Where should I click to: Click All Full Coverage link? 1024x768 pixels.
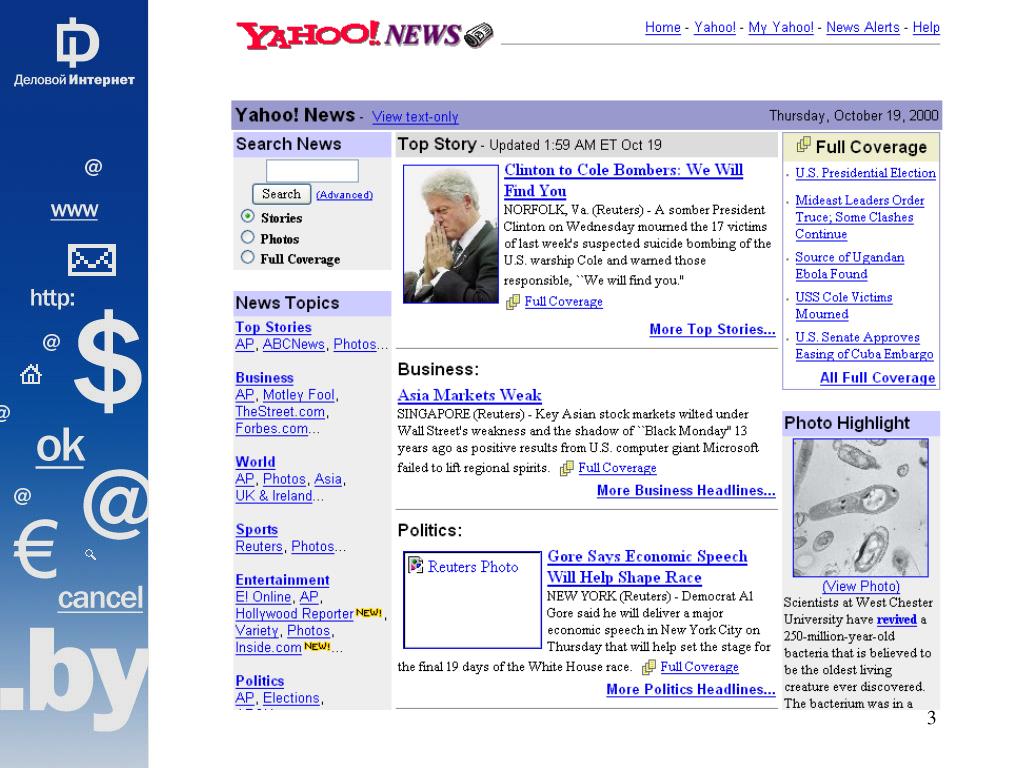878,377
